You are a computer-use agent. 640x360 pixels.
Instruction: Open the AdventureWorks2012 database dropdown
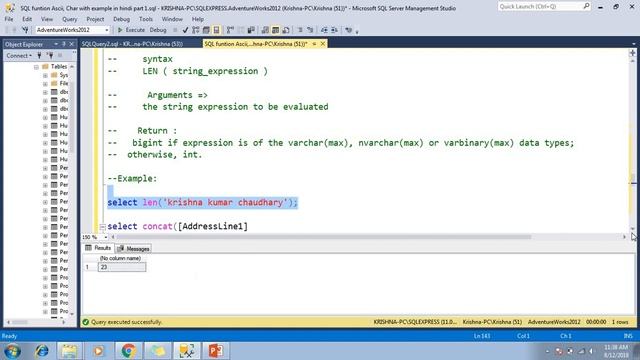(x=107, y=30)
